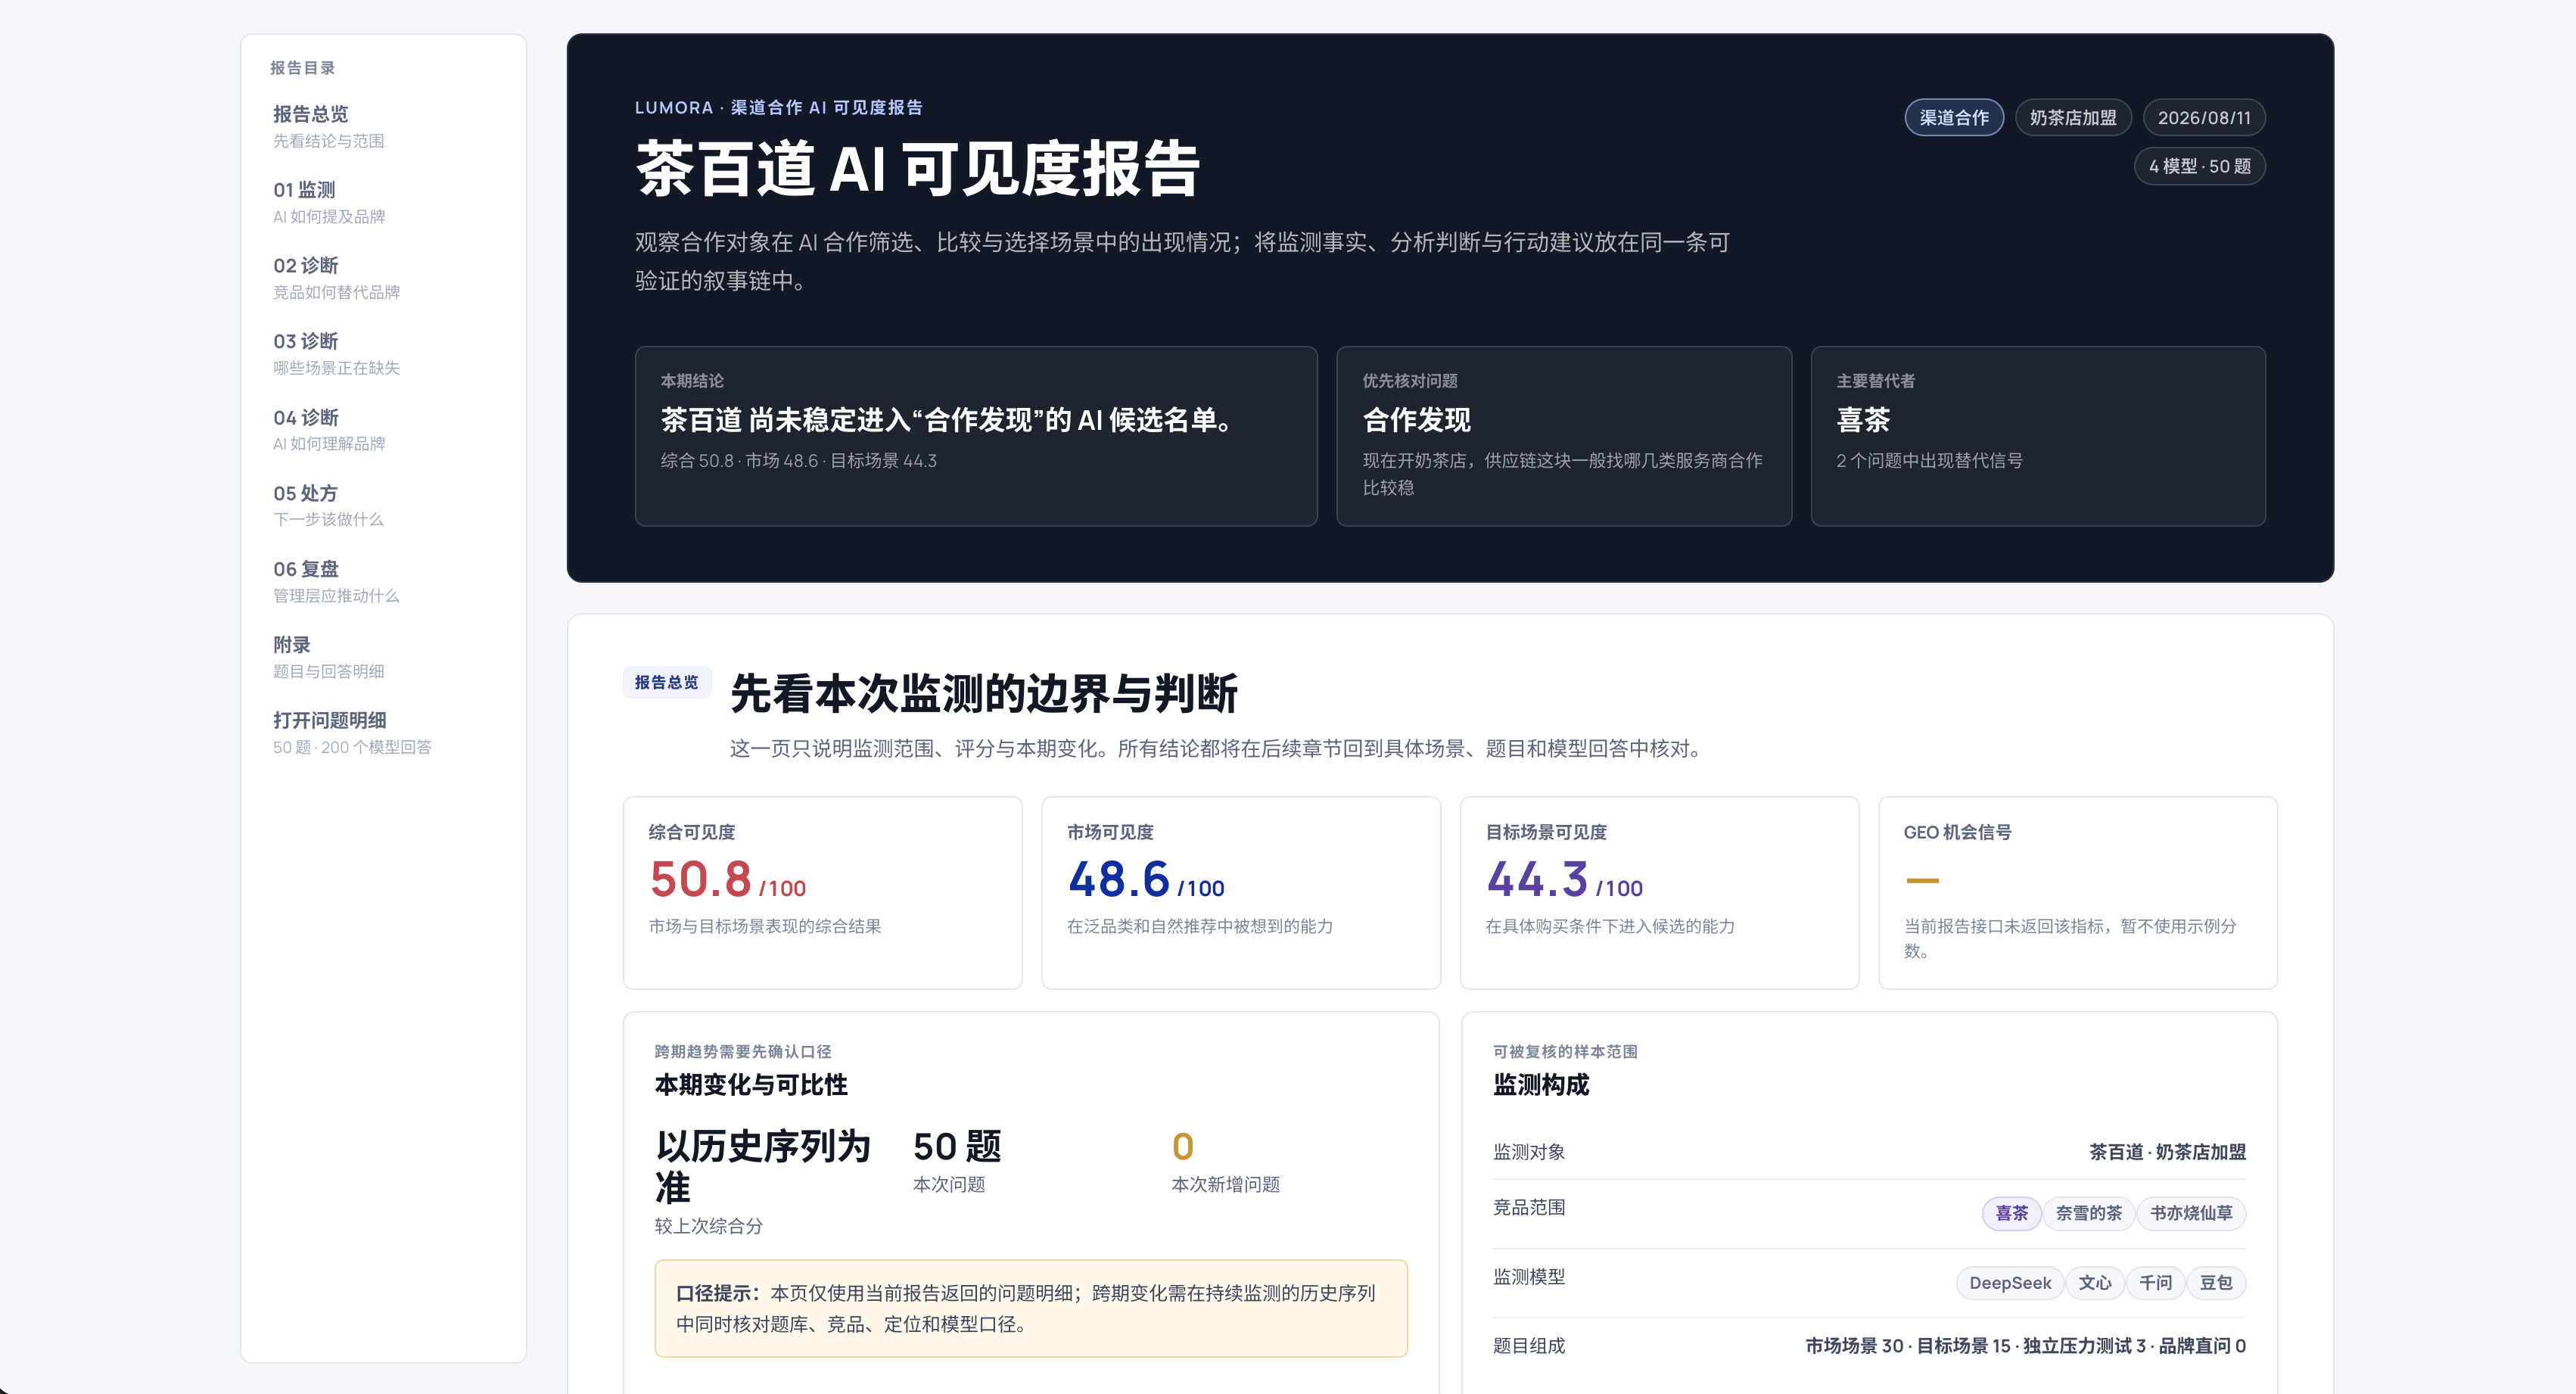This screenshot has width=2576, height=1394.
Task: Click the GEO 机会信号 card
Action: [x=2078, y=893]
